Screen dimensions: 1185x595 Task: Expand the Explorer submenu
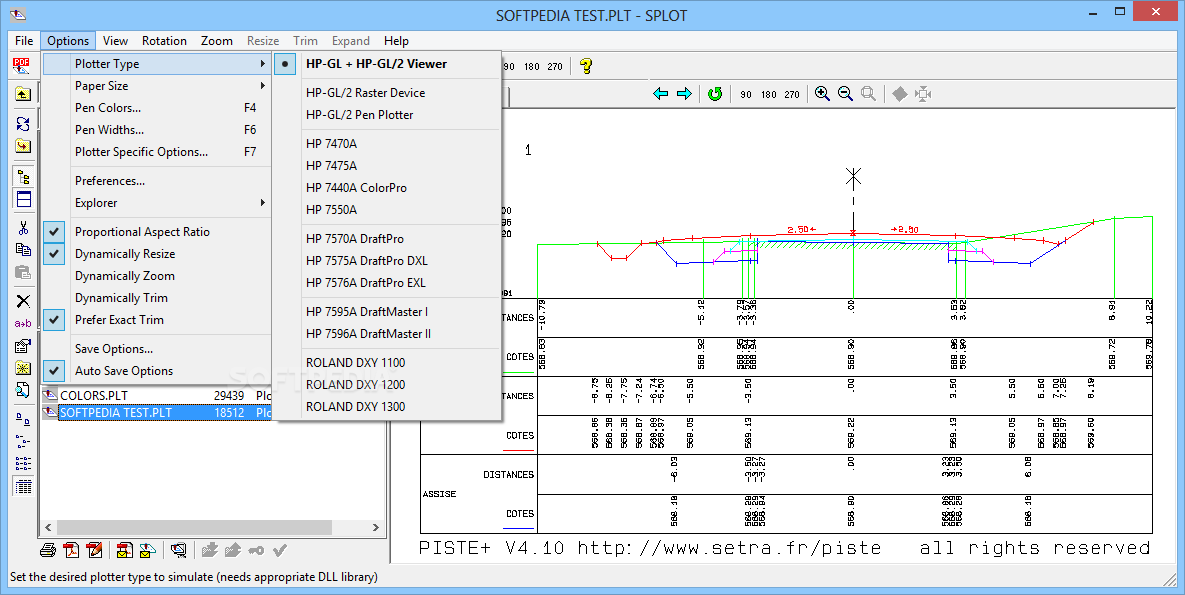coord(157,203)
